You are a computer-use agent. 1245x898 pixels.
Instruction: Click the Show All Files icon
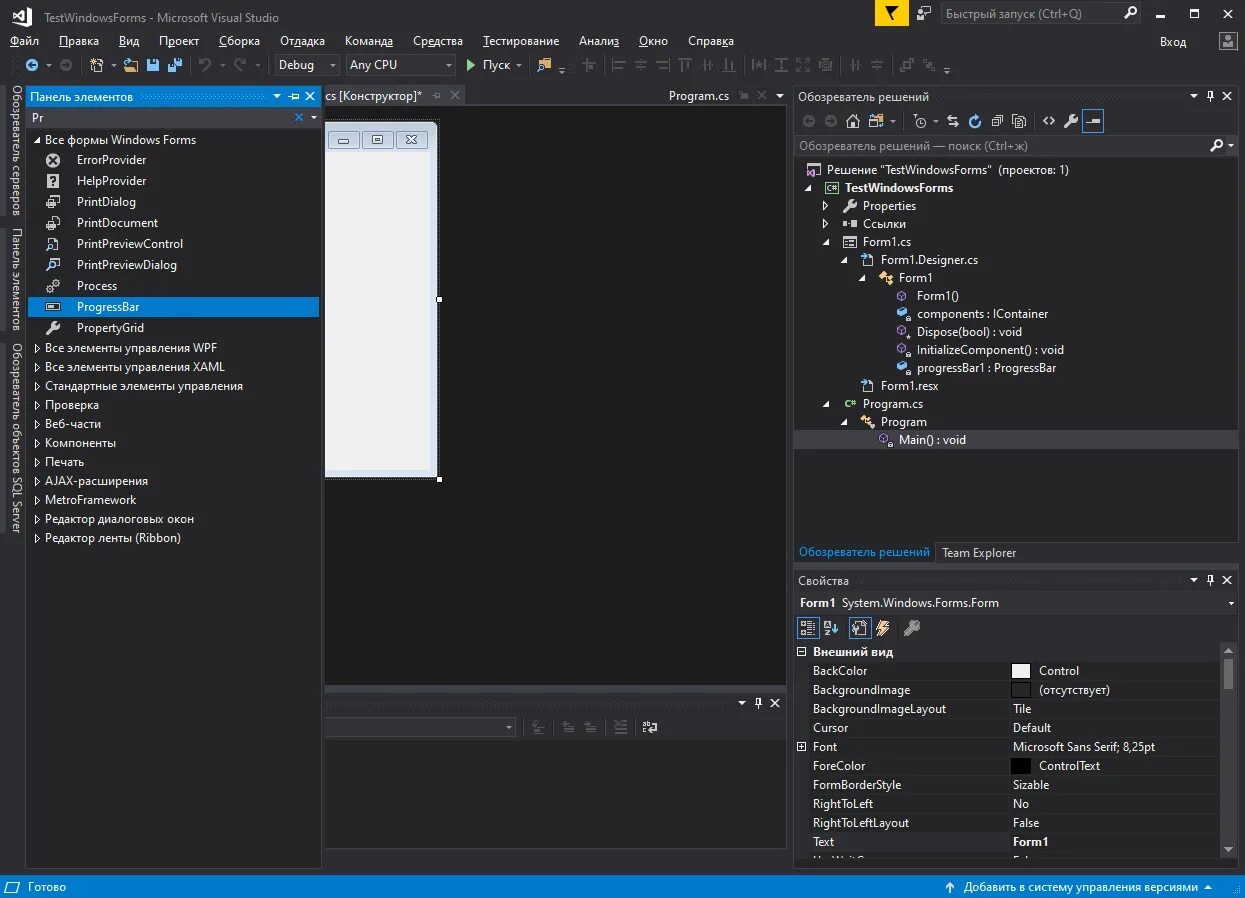click(1019, 121)
